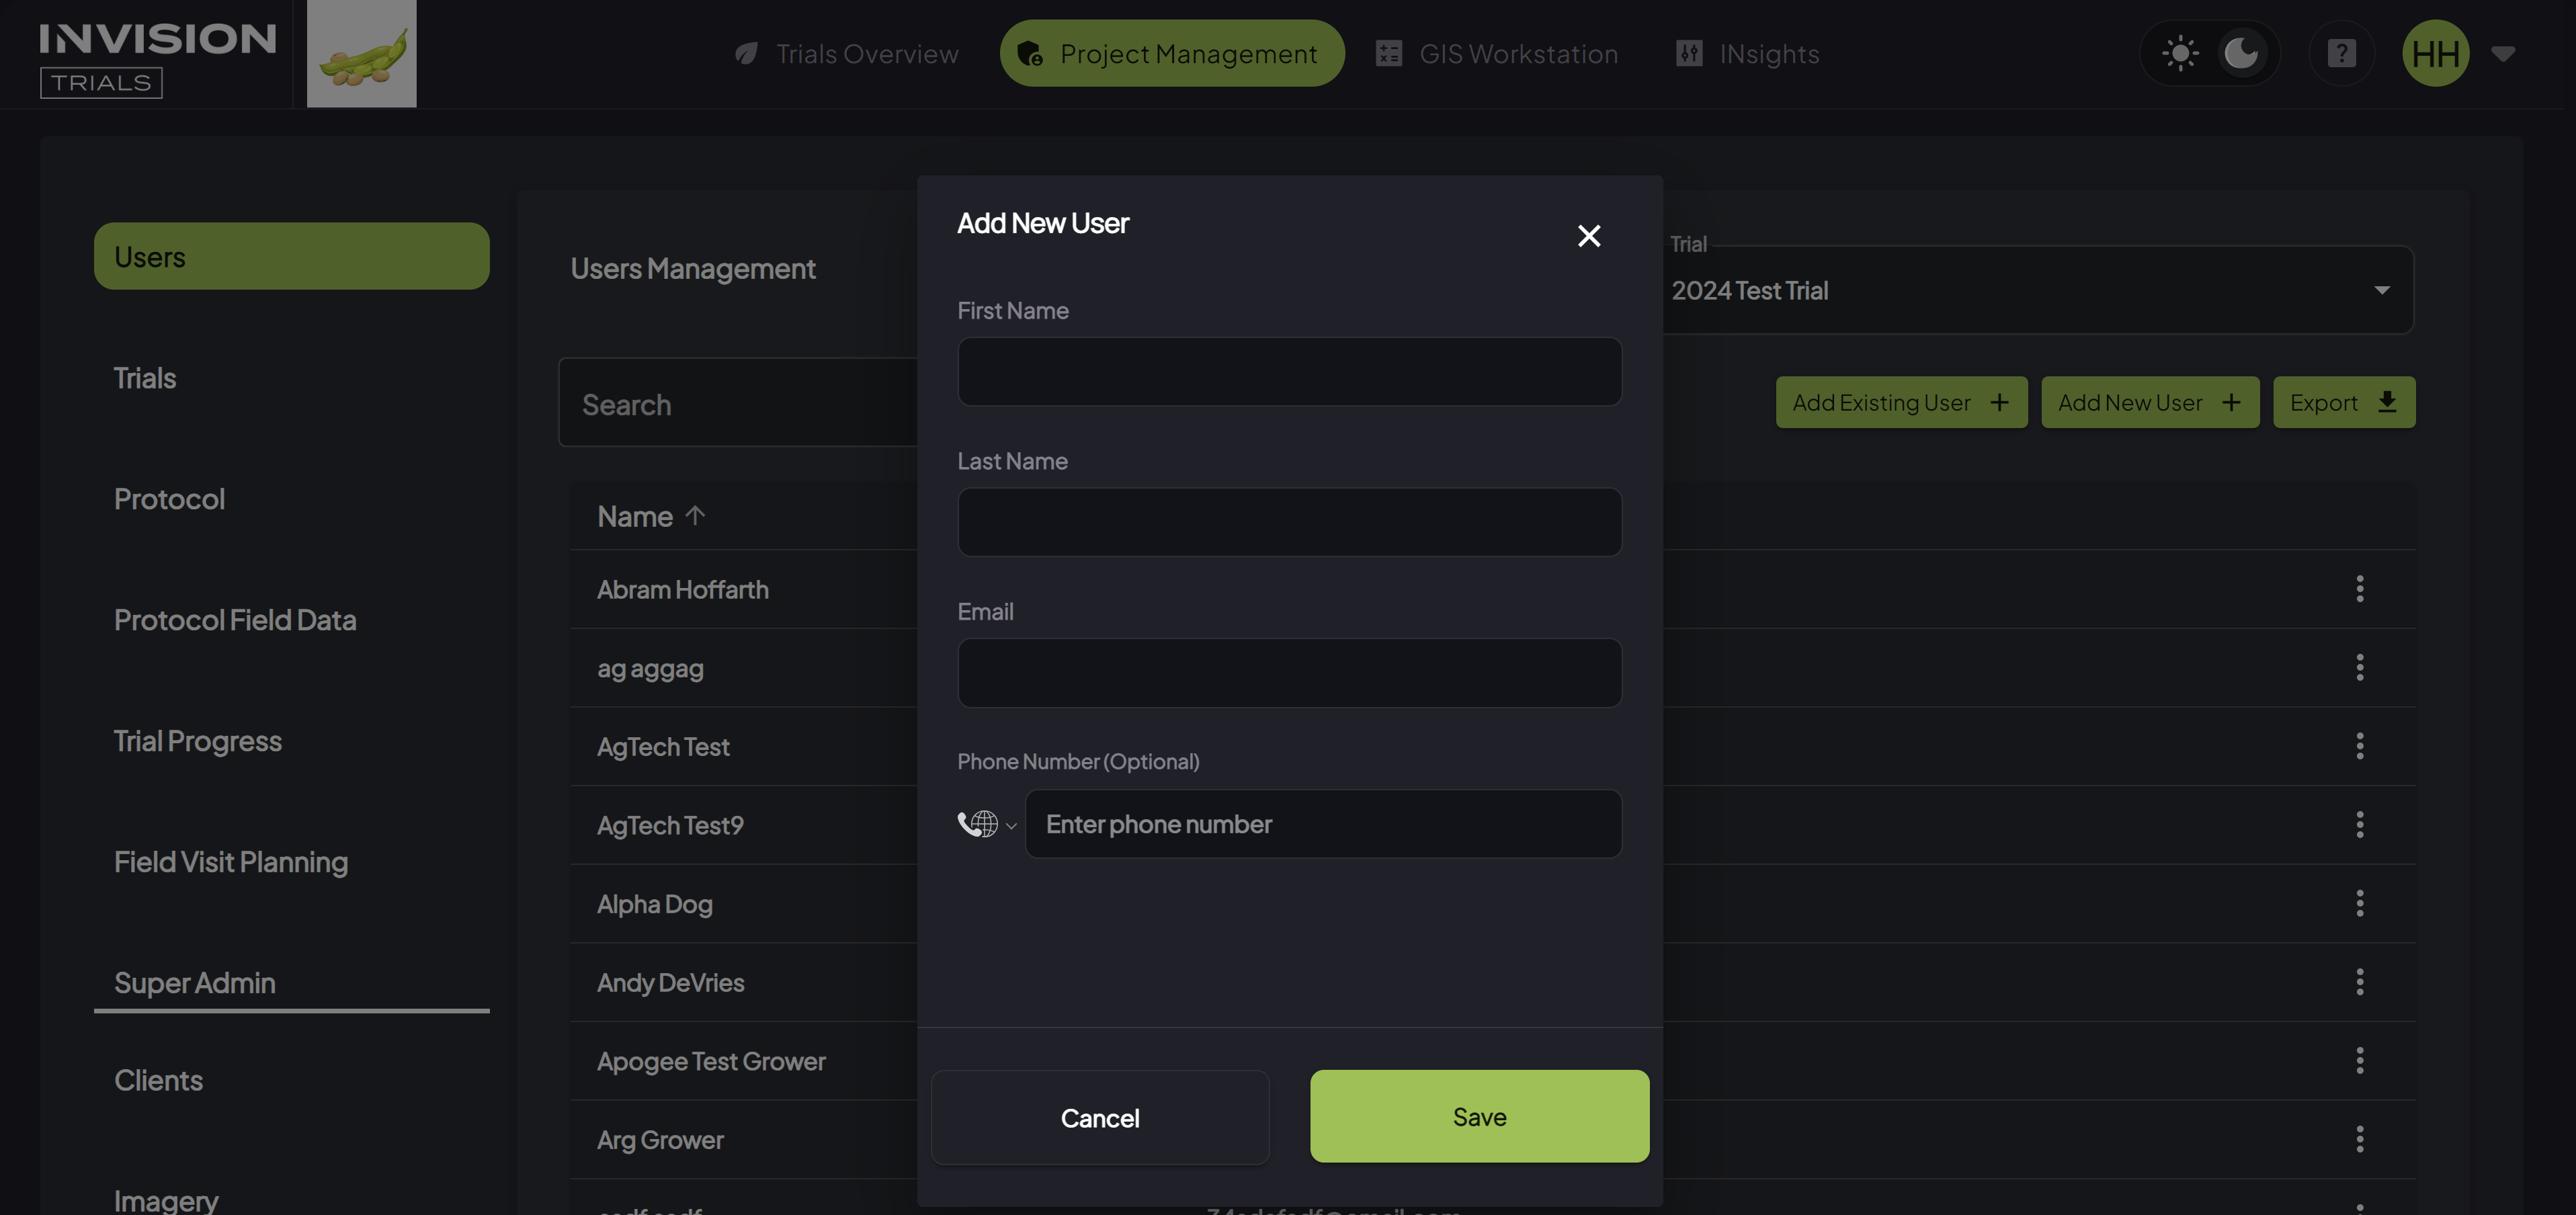The image size is (2576, 1215).
Task: Click the HH user avatar
Action: coord(2435,53)
